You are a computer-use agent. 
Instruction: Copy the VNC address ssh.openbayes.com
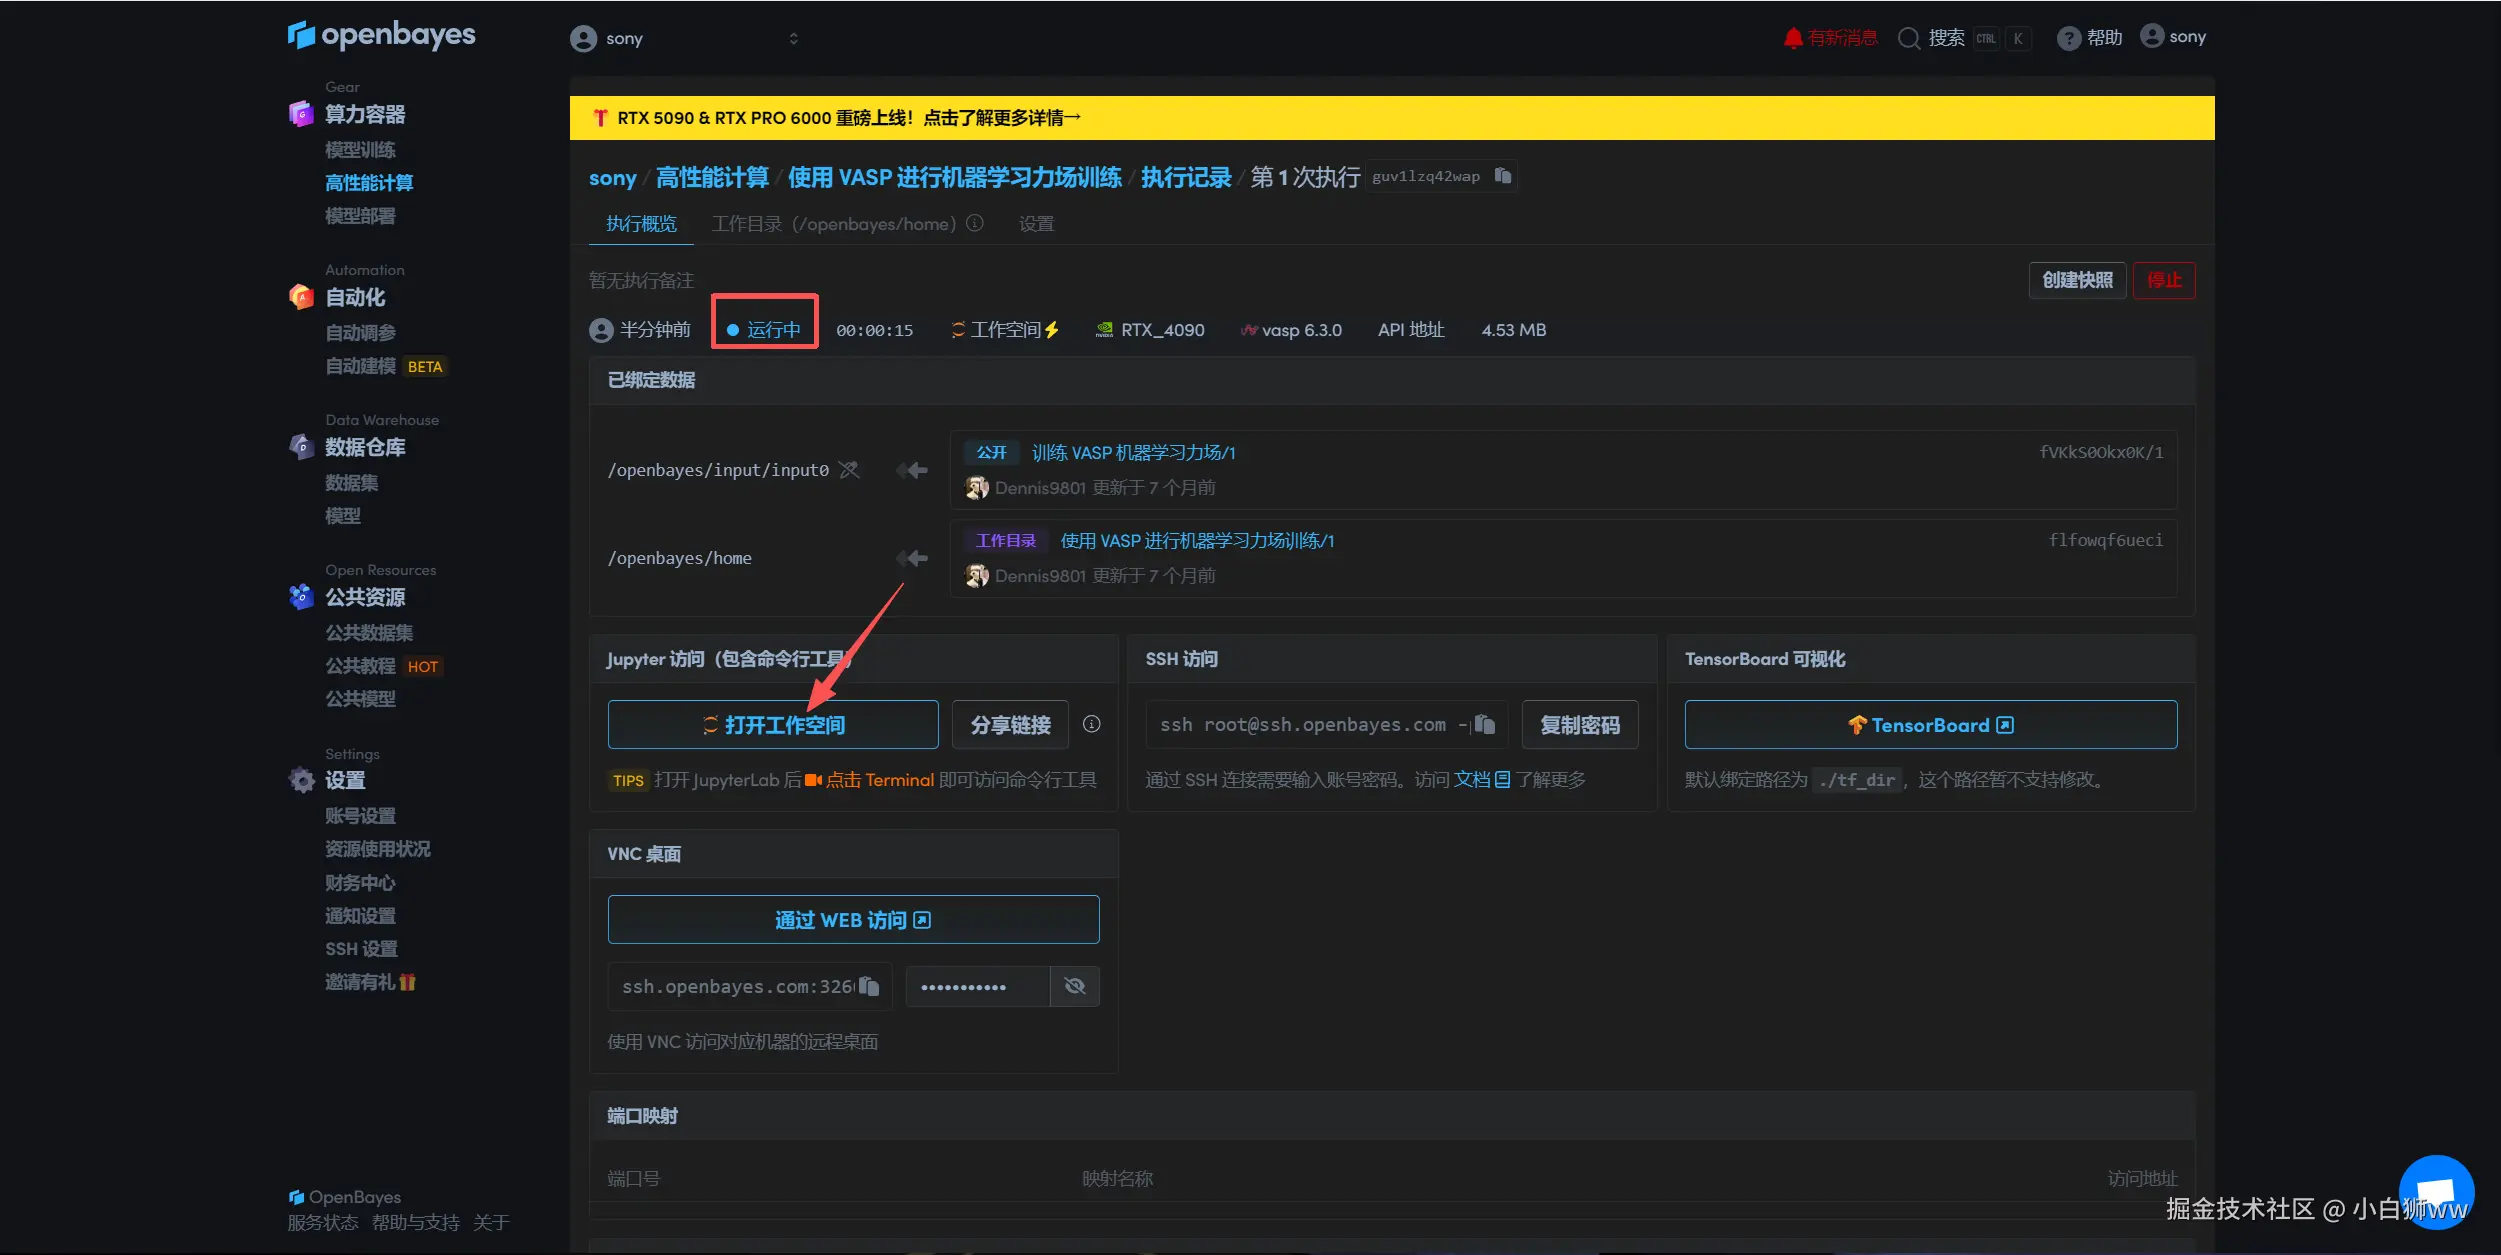pyautogui.click(x=869, y=986)
